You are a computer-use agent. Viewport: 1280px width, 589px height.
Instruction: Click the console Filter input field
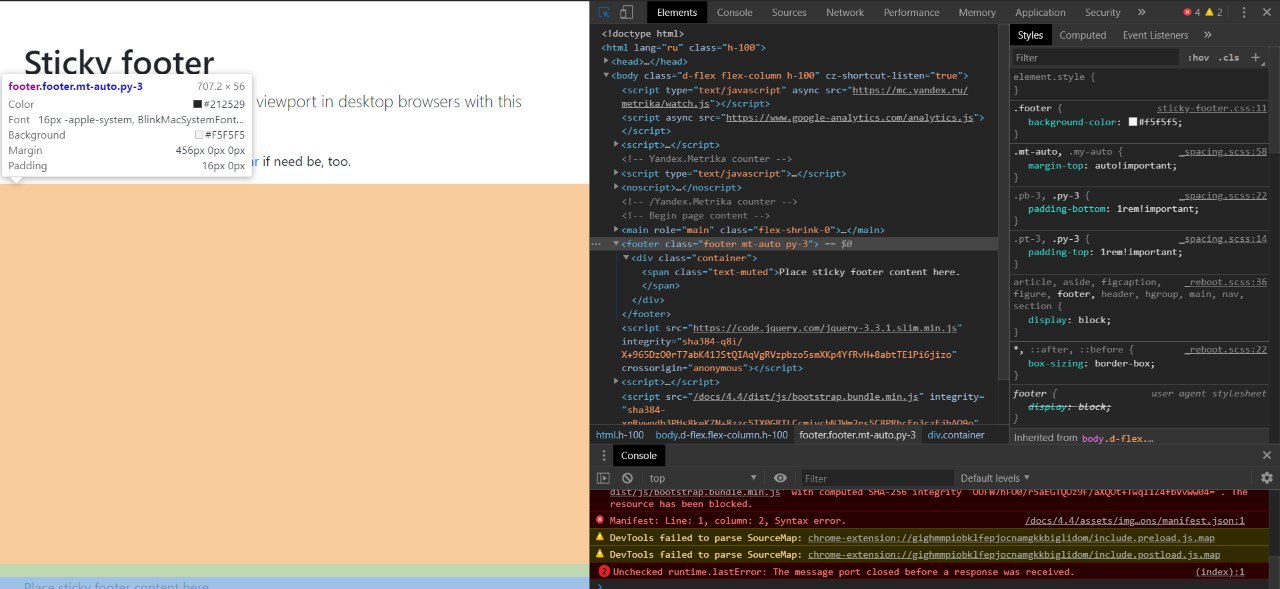point(876,478)
